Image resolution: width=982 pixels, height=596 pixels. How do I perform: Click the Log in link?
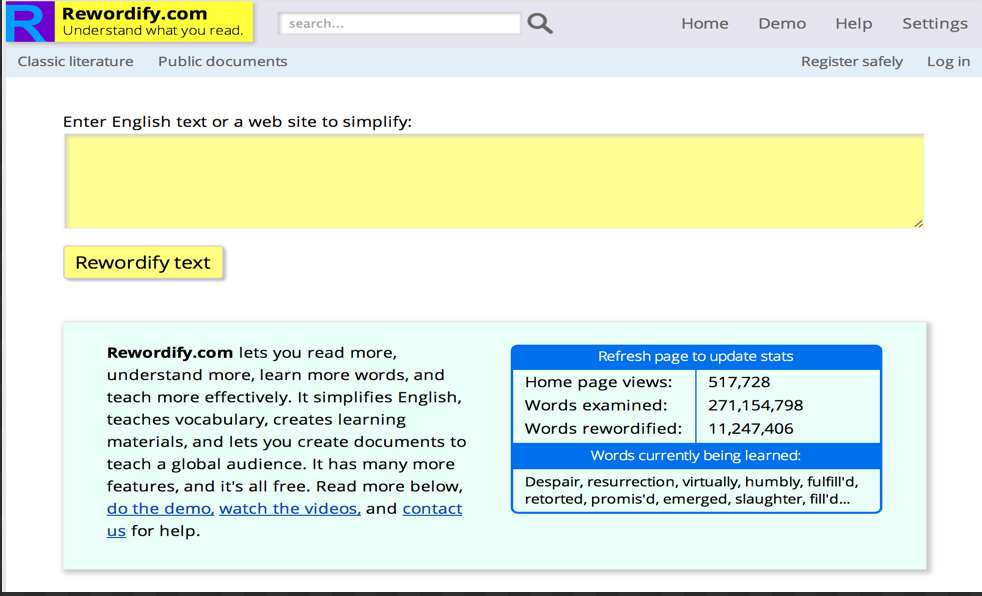tap(948, 61)
